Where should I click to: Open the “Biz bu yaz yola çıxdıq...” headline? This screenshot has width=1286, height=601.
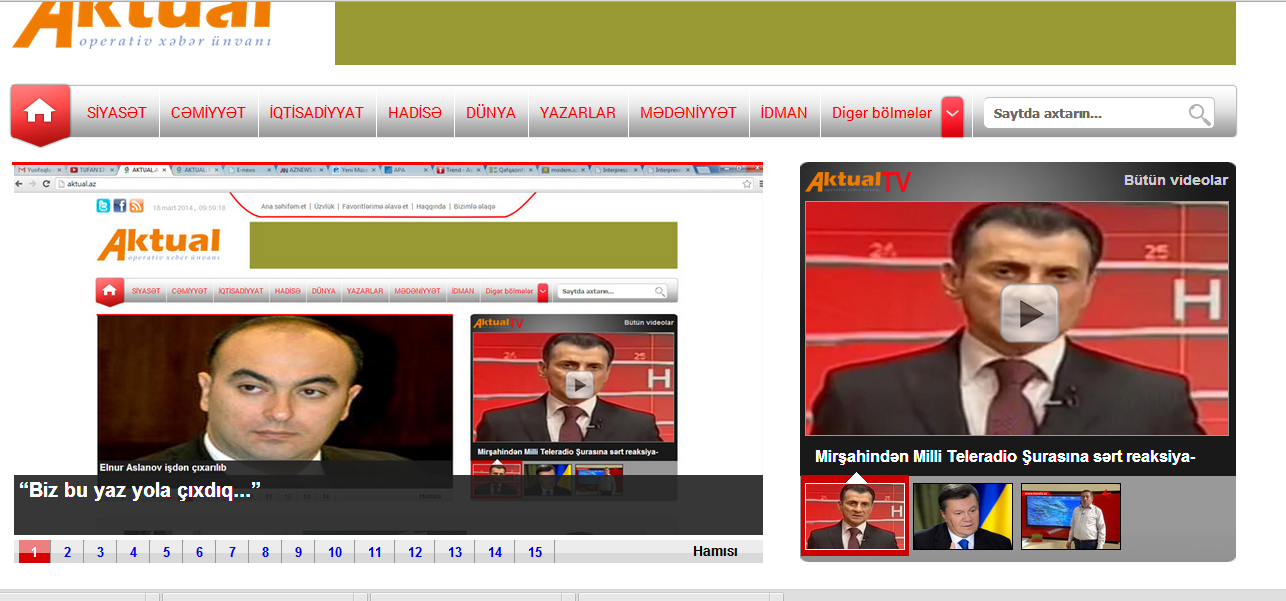point(140,490)
